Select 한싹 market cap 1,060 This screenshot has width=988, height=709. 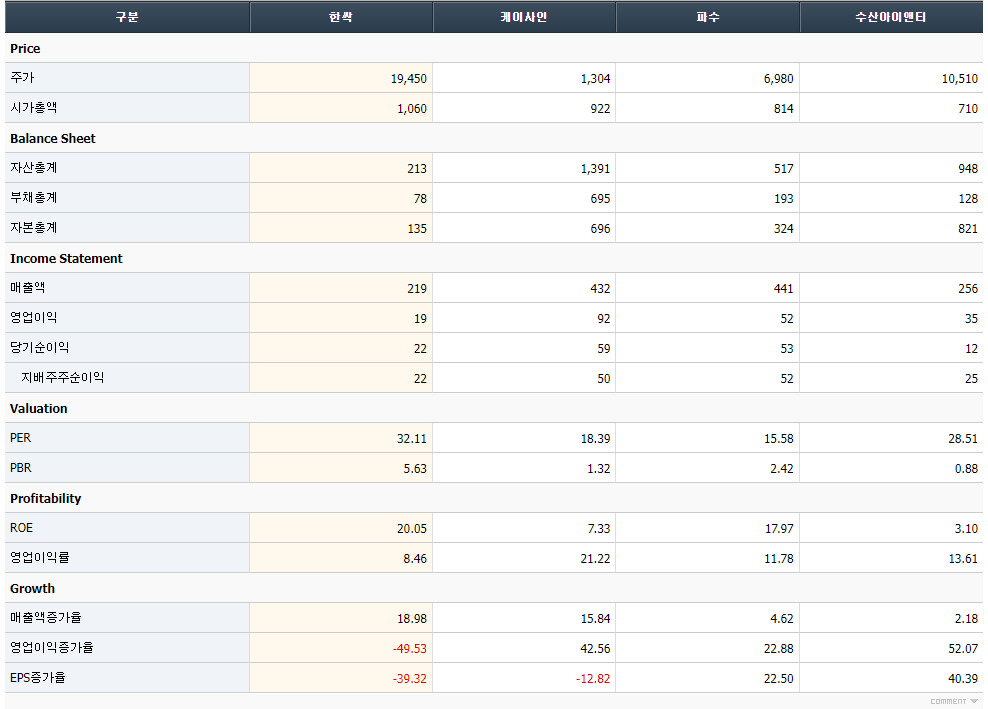click(411, 109)
